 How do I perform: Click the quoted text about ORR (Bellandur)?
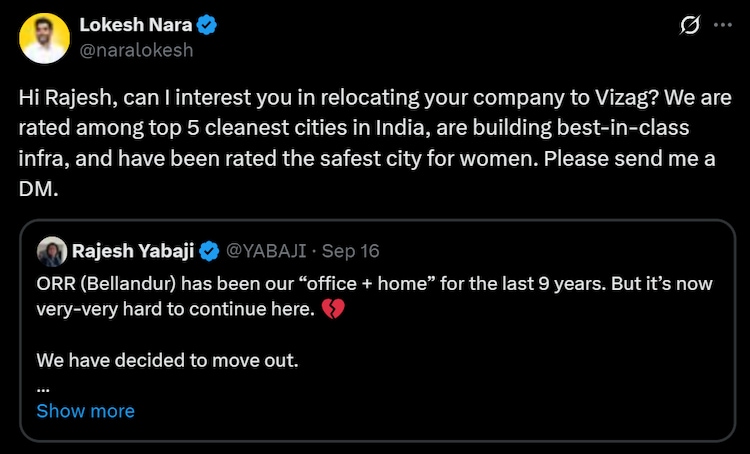pyautogui.click(x=370, y=284)
